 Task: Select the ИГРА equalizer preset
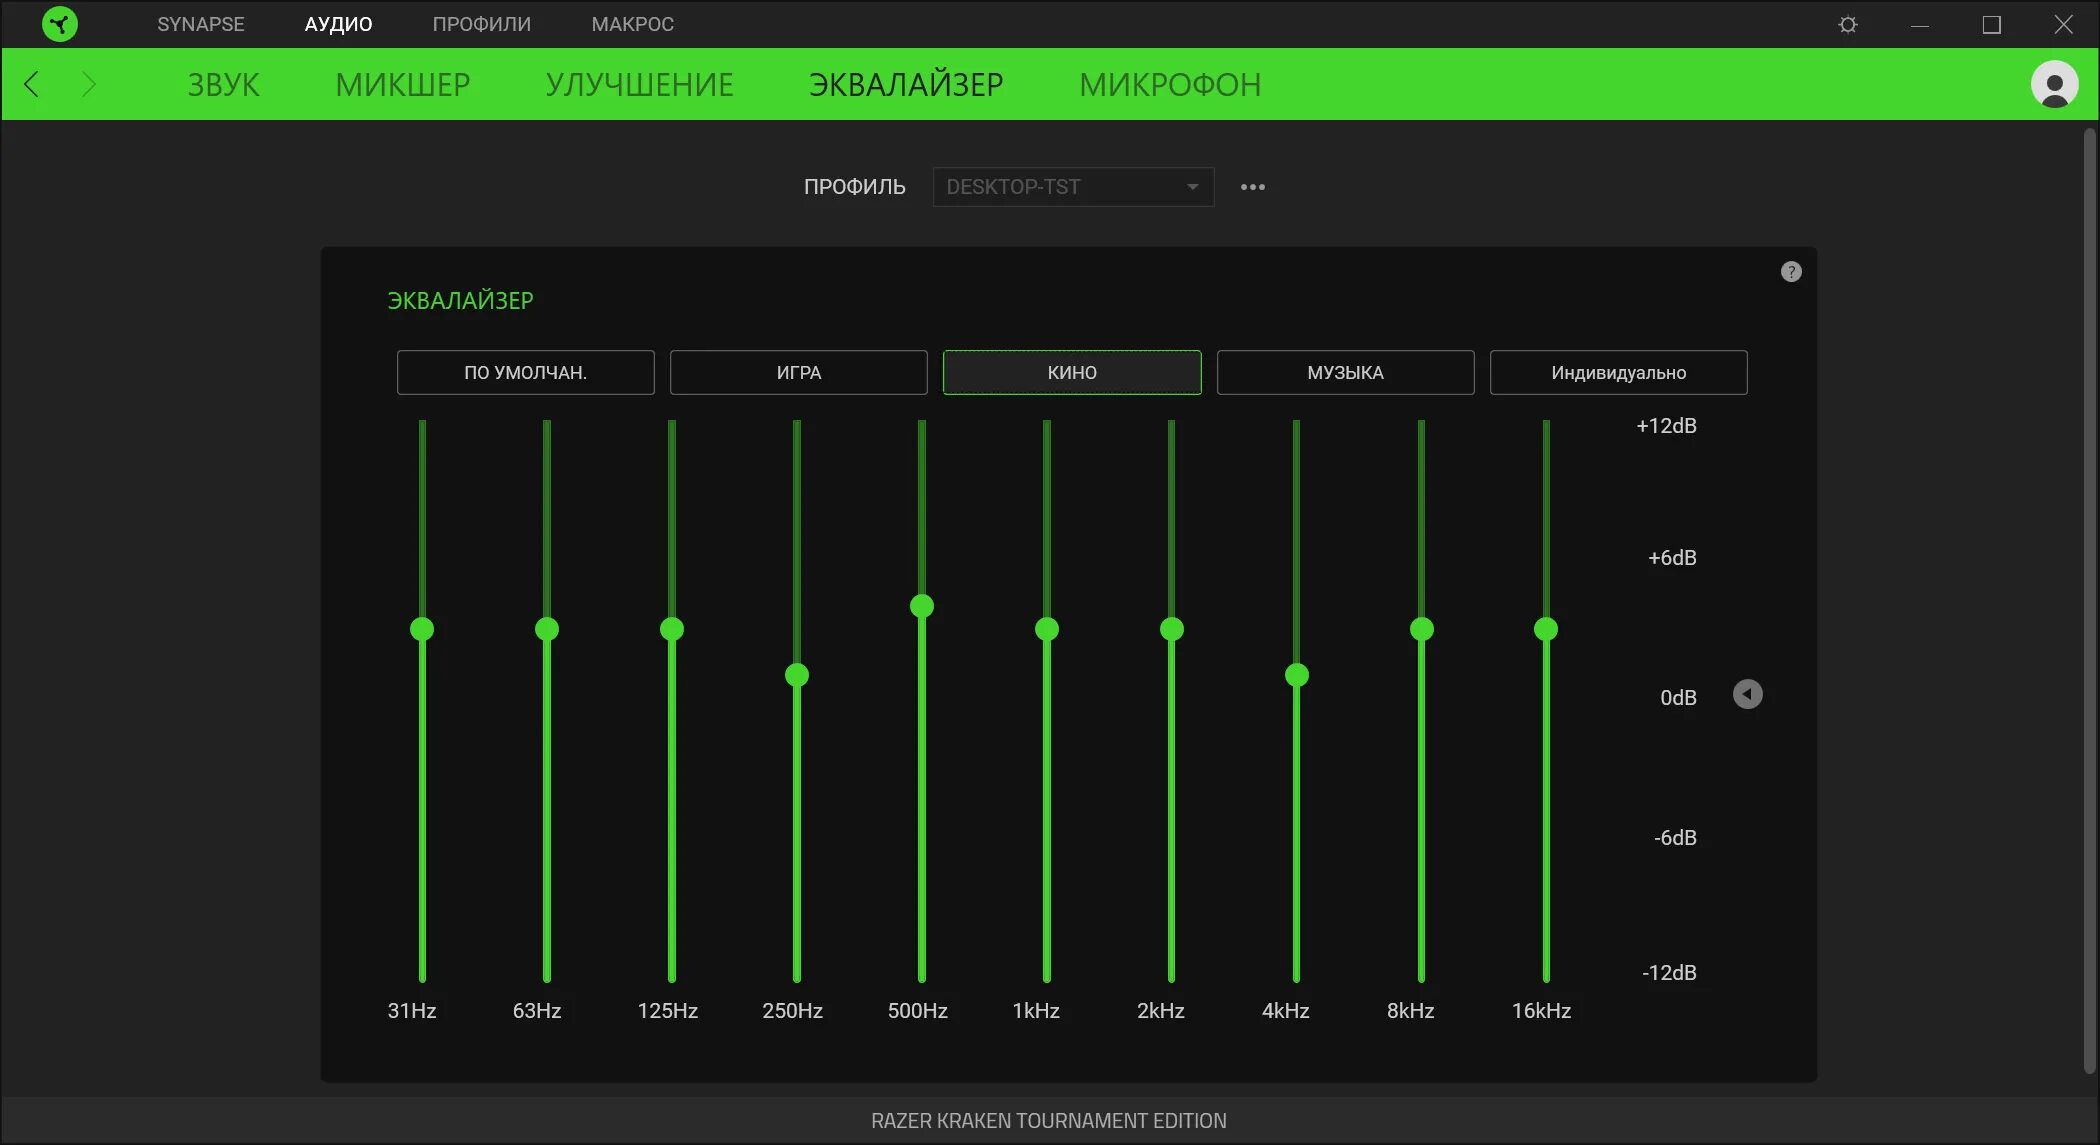[798, 372]
